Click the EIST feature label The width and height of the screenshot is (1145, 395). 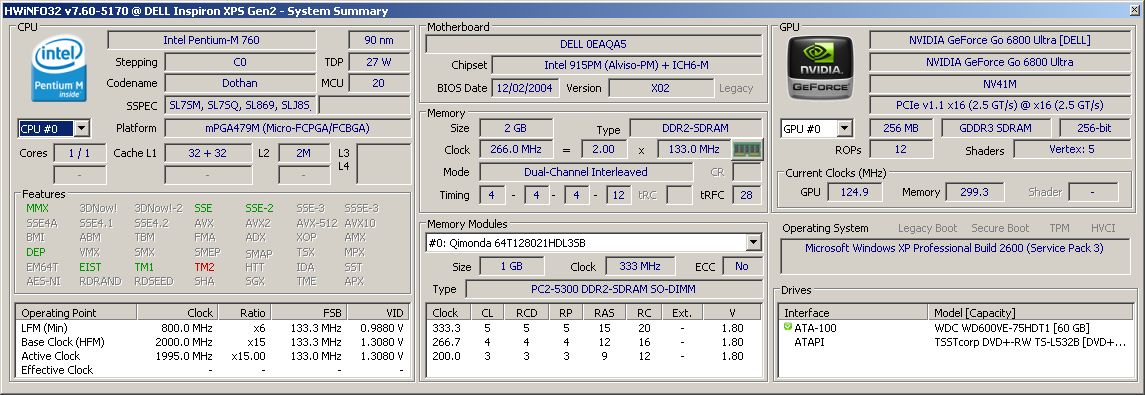[x=91, y=267]
